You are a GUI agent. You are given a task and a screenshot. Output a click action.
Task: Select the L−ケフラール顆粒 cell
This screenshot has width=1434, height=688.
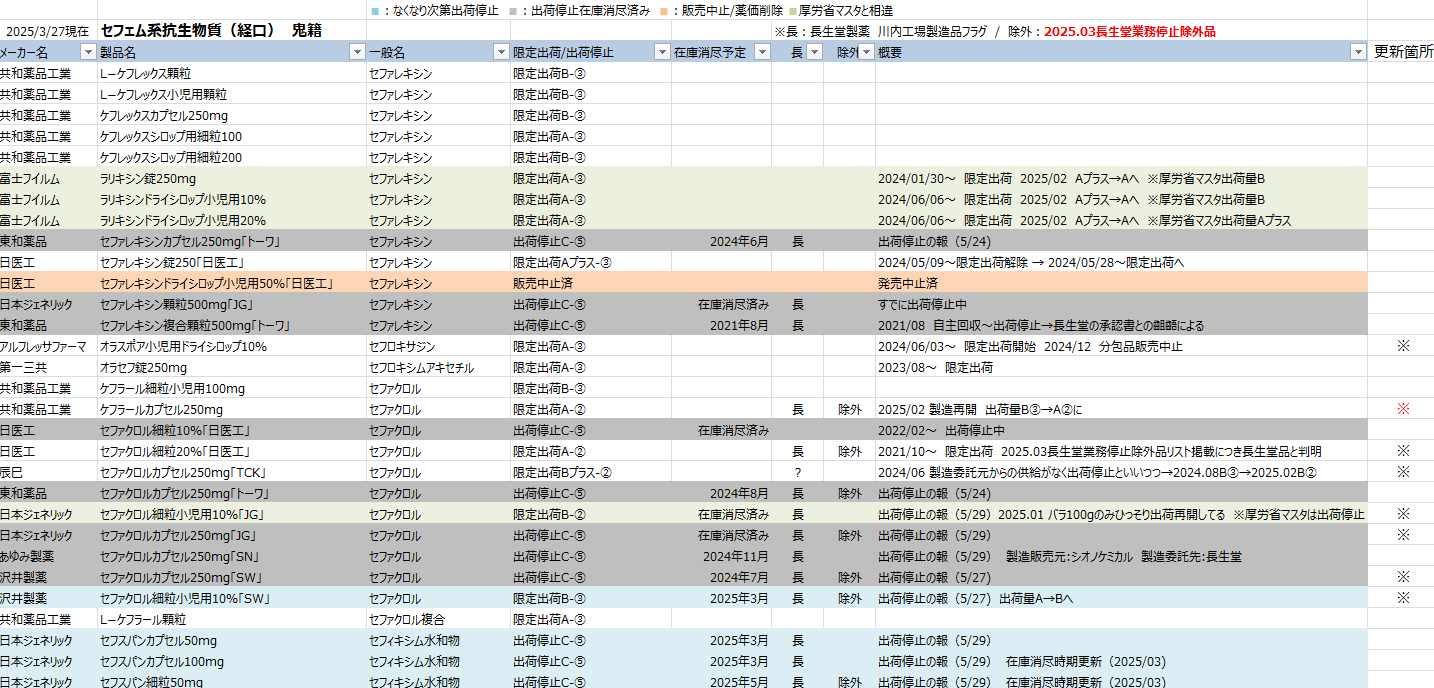coord(232,619)
